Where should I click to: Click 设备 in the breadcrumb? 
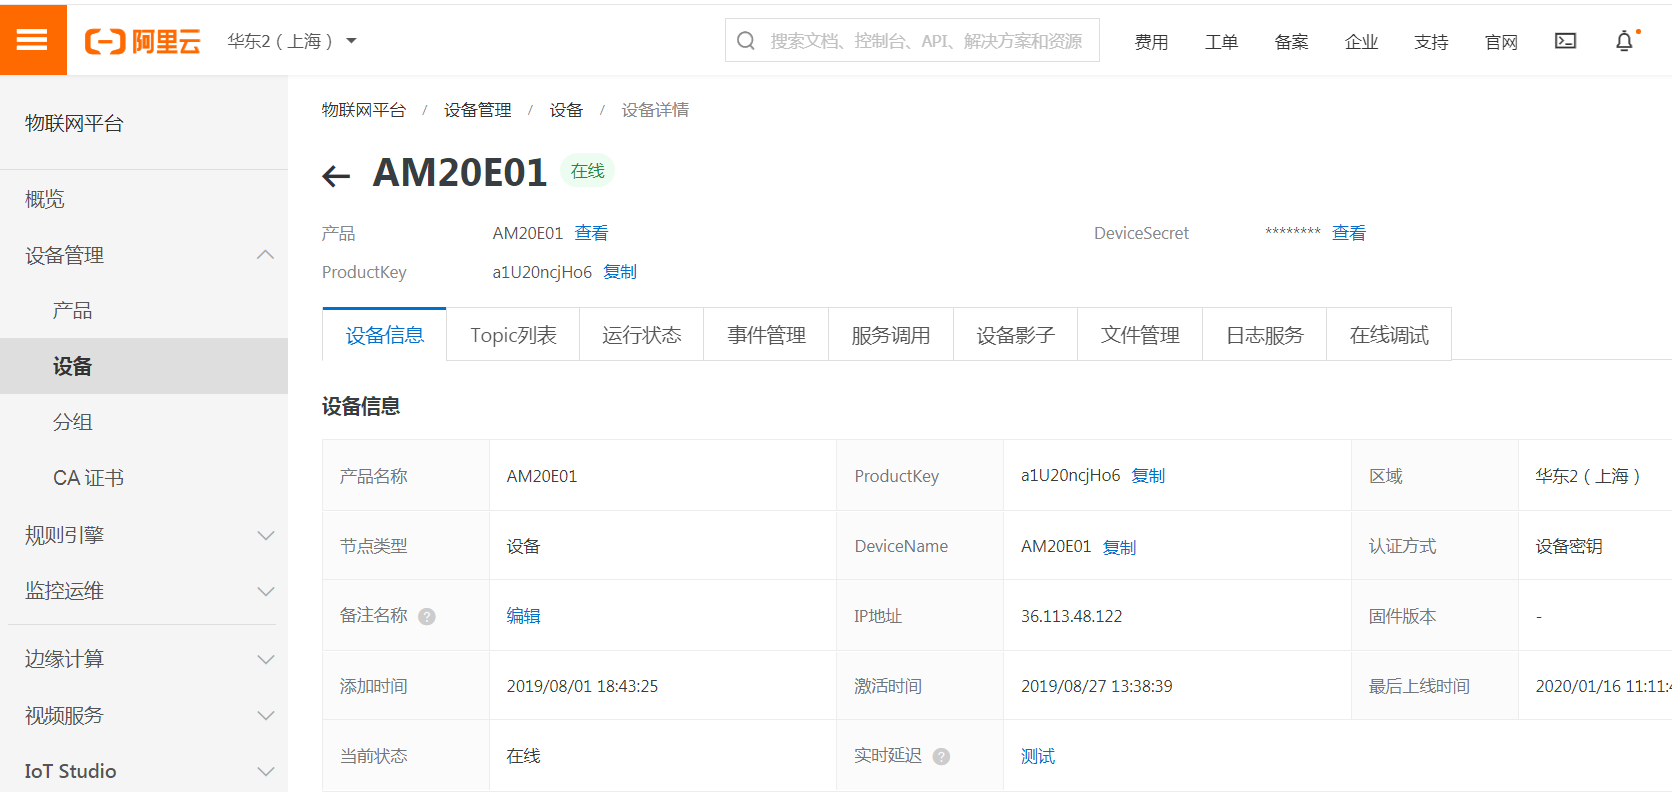[566, 110]
